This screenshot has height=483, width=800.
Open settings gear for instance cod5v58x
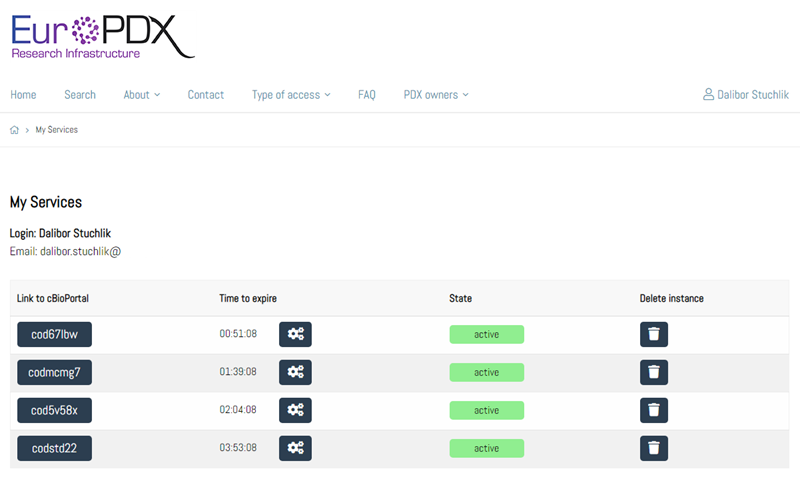click(x=295, y=410)
